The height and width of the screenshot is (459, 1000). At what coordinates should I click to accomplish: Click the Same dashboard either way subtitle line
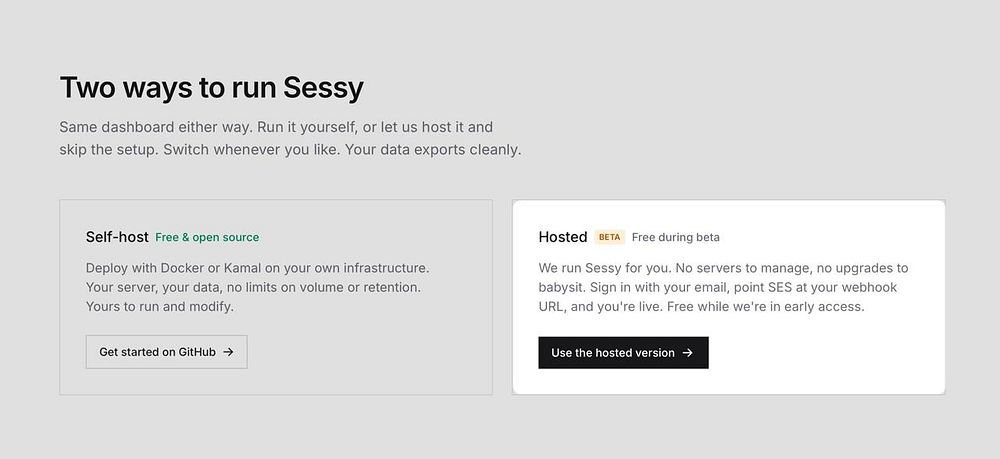[x=276, y=127]
